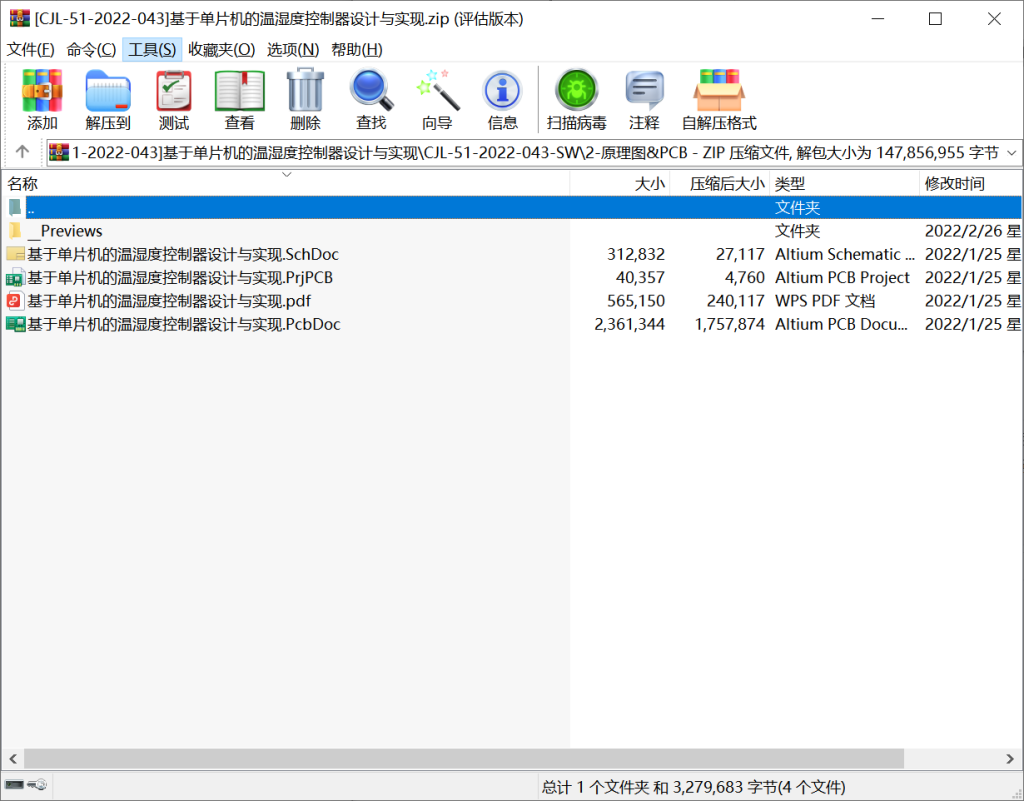Sort files by 大小 column header

(649, 184)
